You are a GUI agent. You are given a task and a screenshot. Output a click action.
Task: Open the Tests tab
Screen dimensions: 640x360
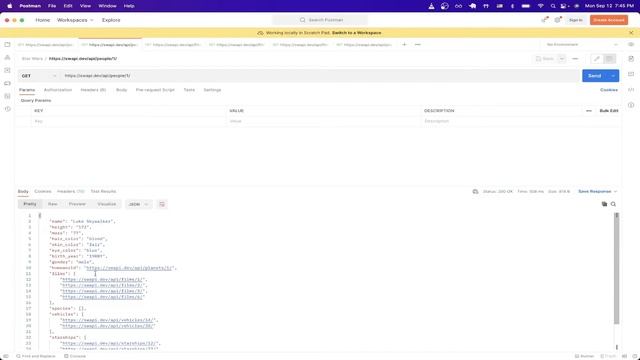[x=189, y=90]
